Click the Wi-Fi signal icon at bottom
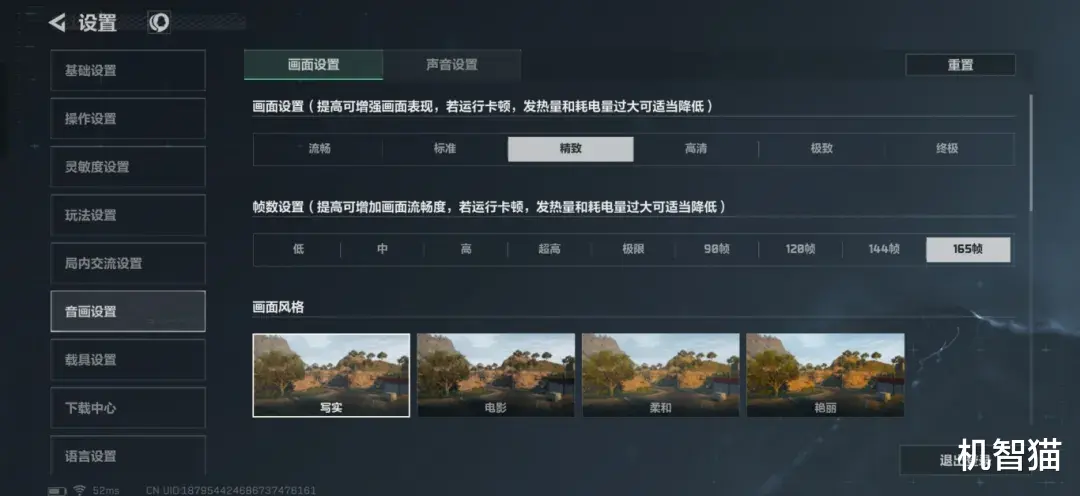Viewport: 1080px width, 496px height. [x=79, y=490]
